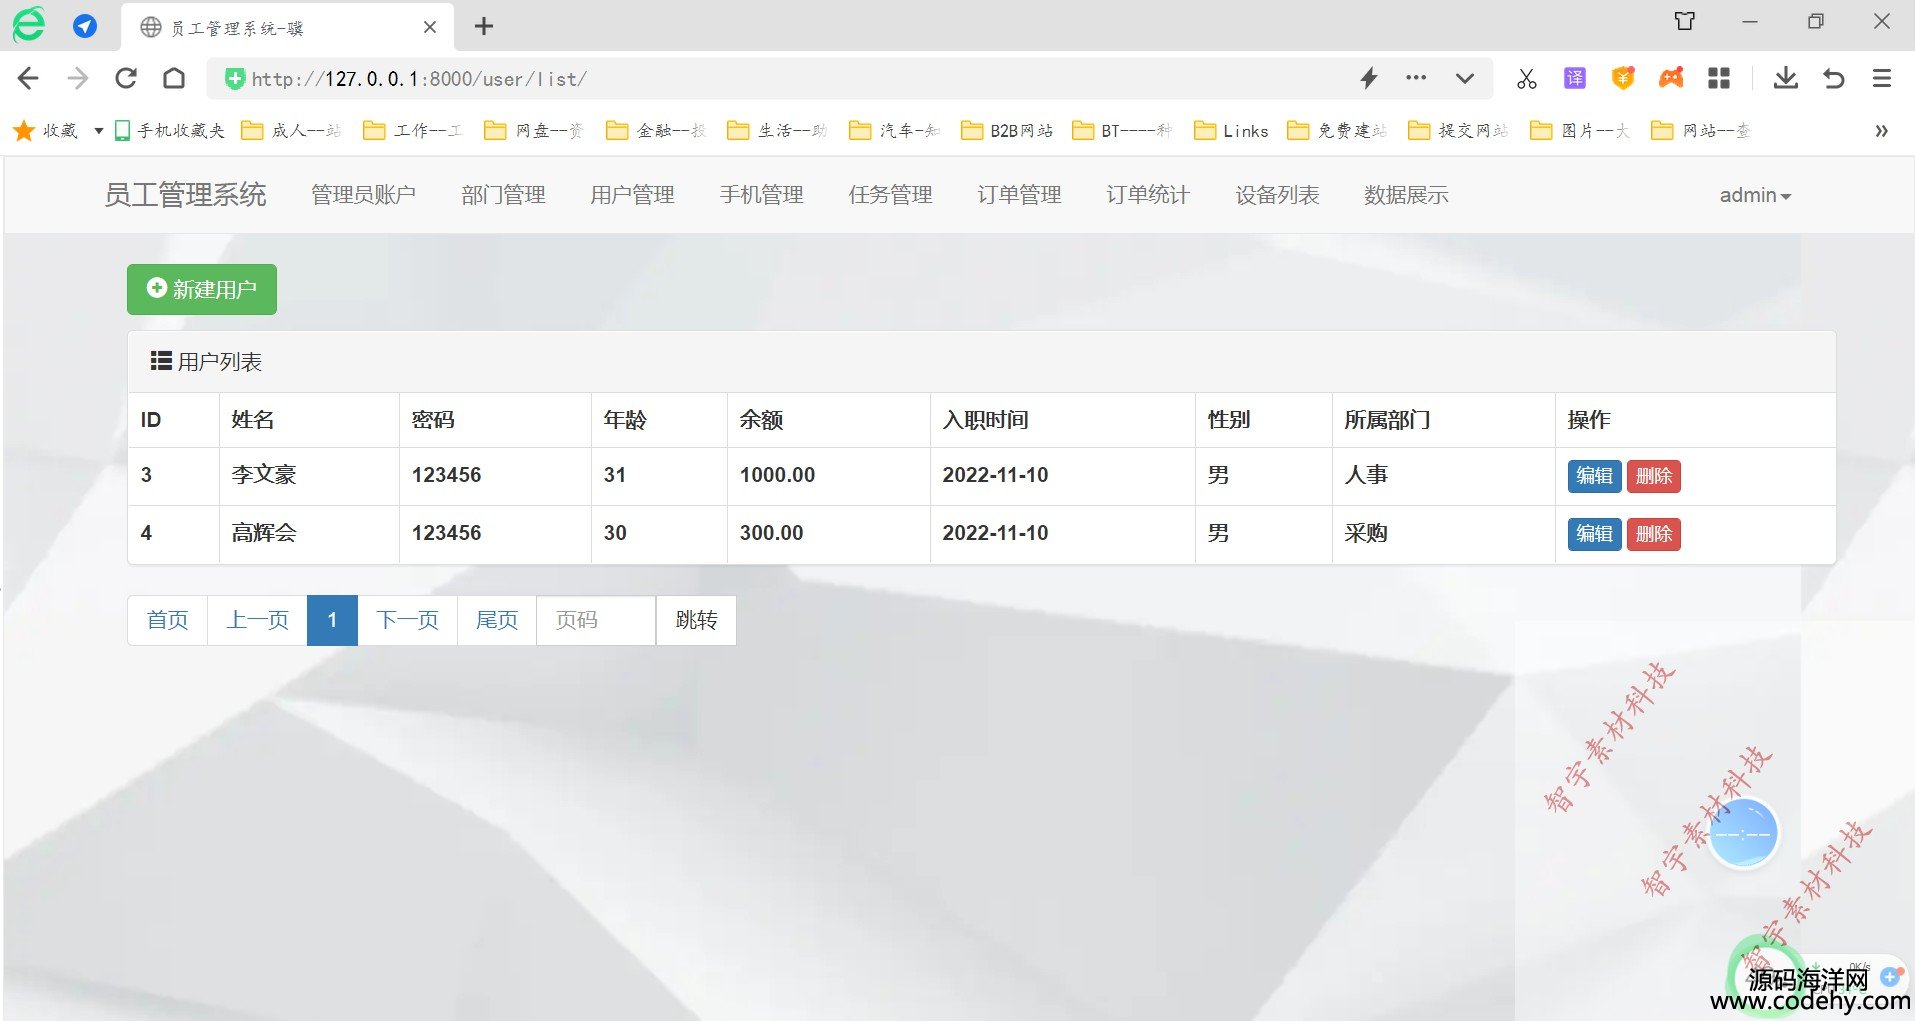Open the browser hamburger menu
The image size is (1915, 1021).
tap(1881, 78)
